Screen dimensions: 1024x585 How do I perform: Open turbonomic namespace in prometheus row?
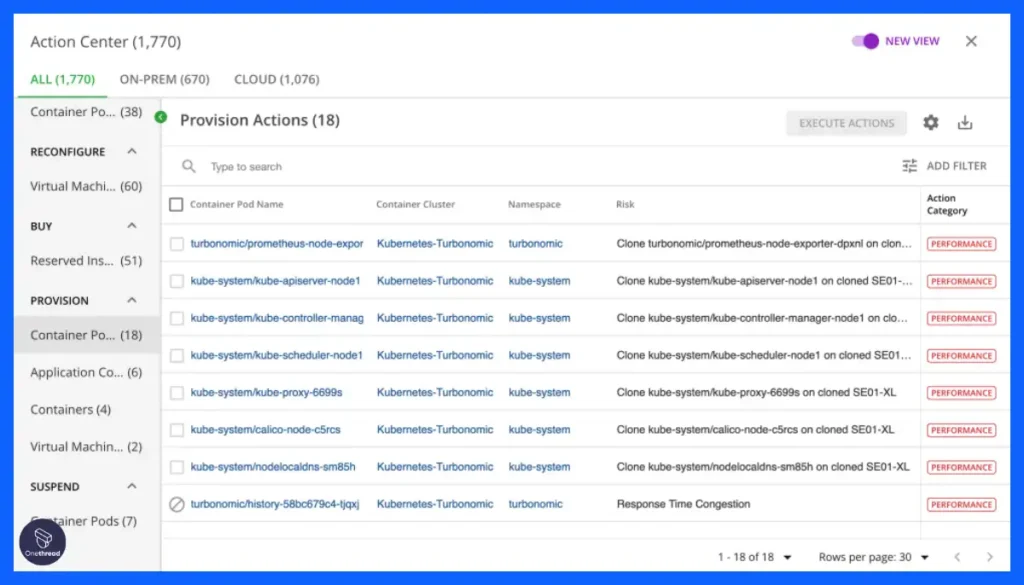pos(536,244)
